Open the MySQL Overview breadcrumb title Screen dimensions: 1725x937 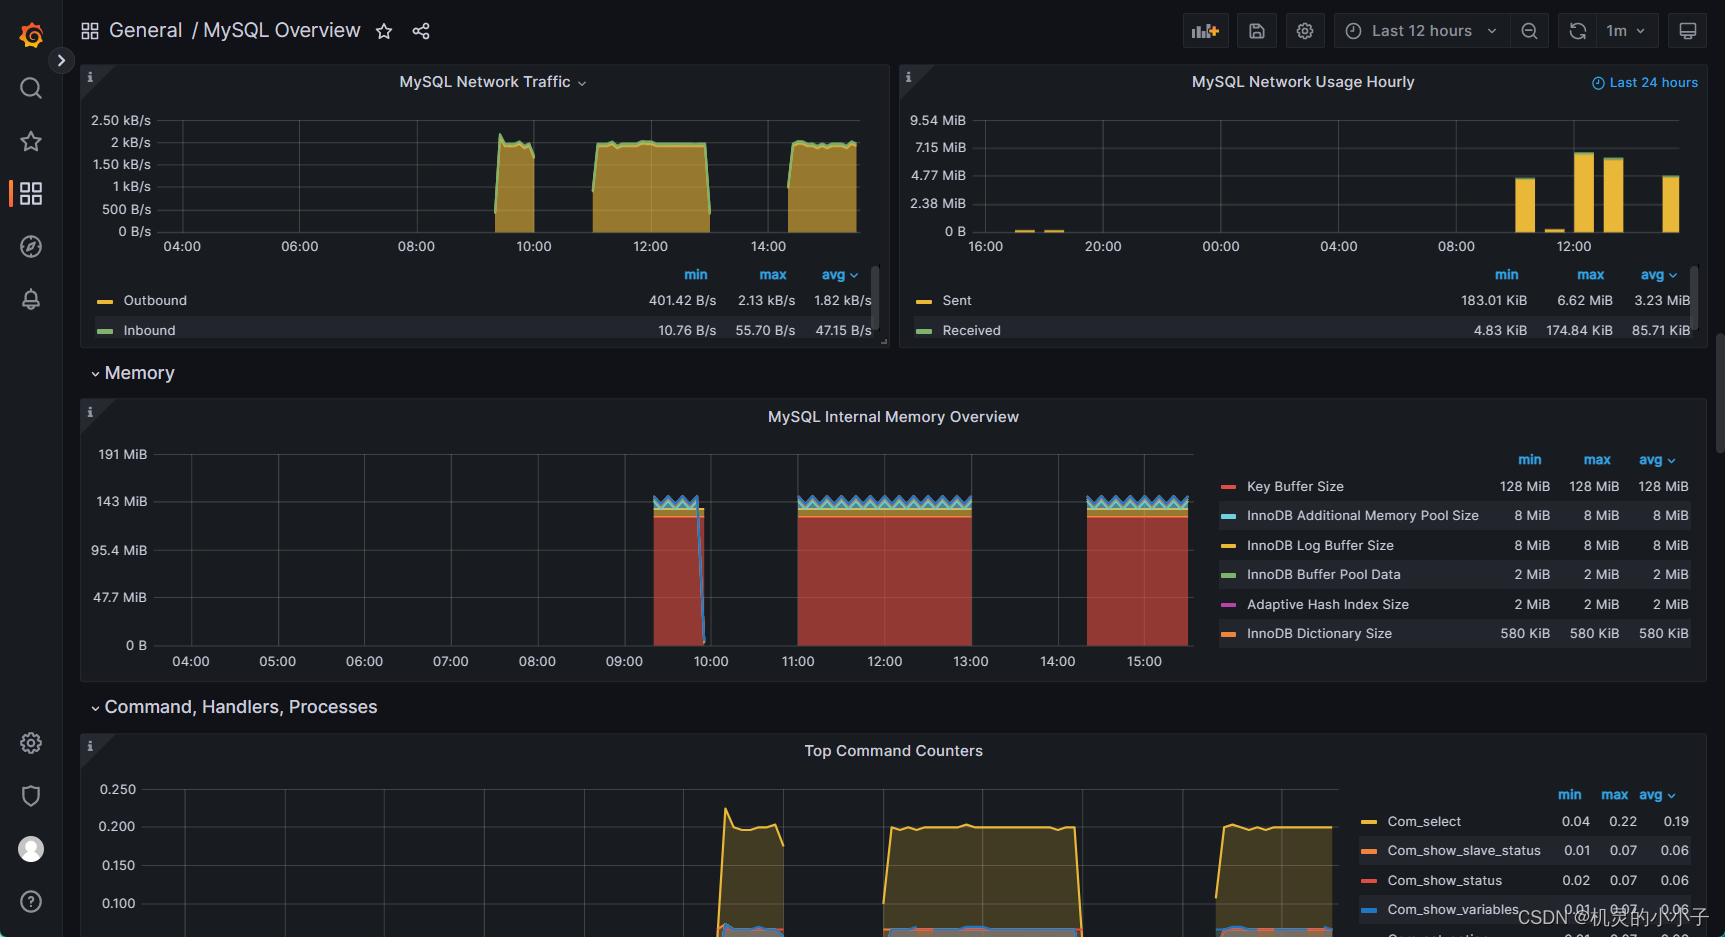click(x=282, y=31)
